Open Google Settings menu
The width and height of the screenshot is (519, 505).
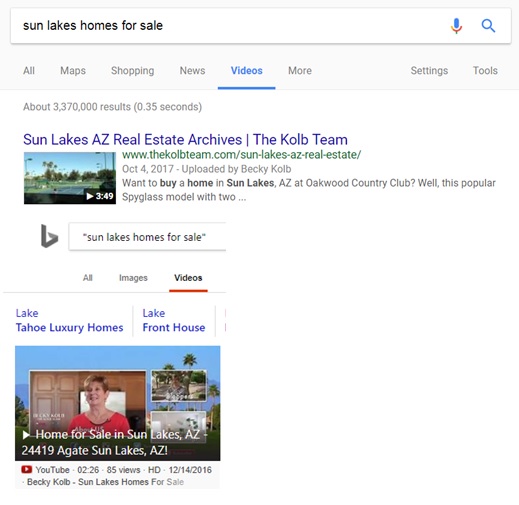429,71
